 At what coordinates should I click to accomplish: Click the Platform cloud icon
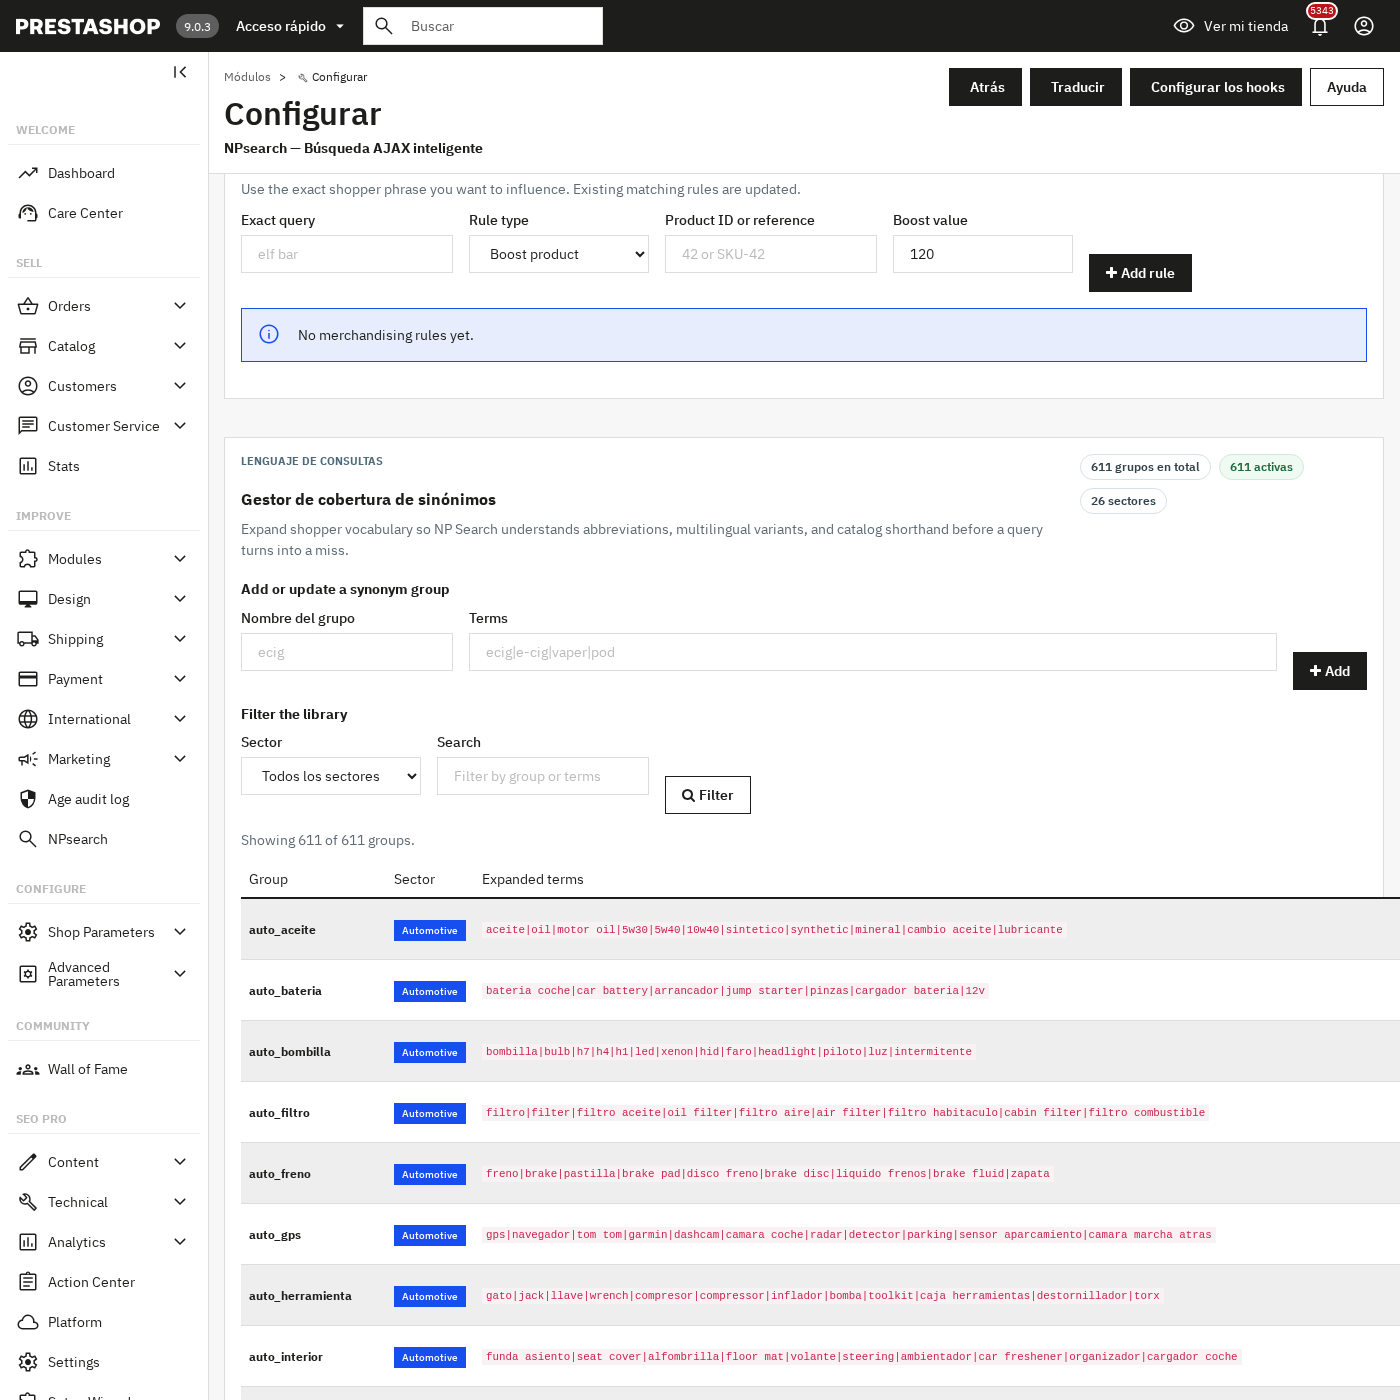coord(28,1322)
